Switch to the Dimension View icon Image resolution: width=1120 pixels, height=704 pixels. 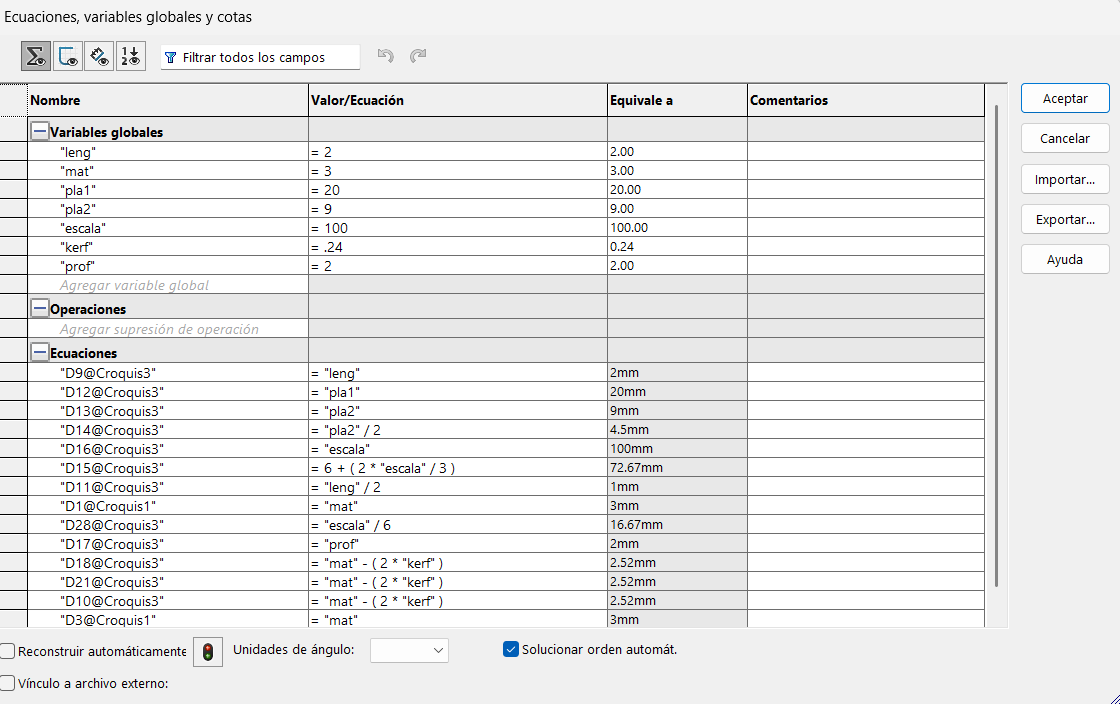click(99, 57)
